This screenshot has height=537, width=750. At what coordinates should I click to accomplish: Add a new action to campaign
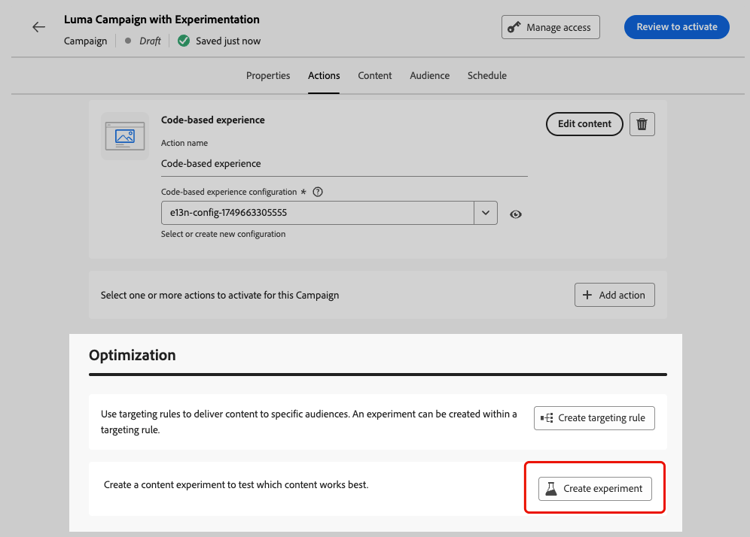(x=614, y=295)
